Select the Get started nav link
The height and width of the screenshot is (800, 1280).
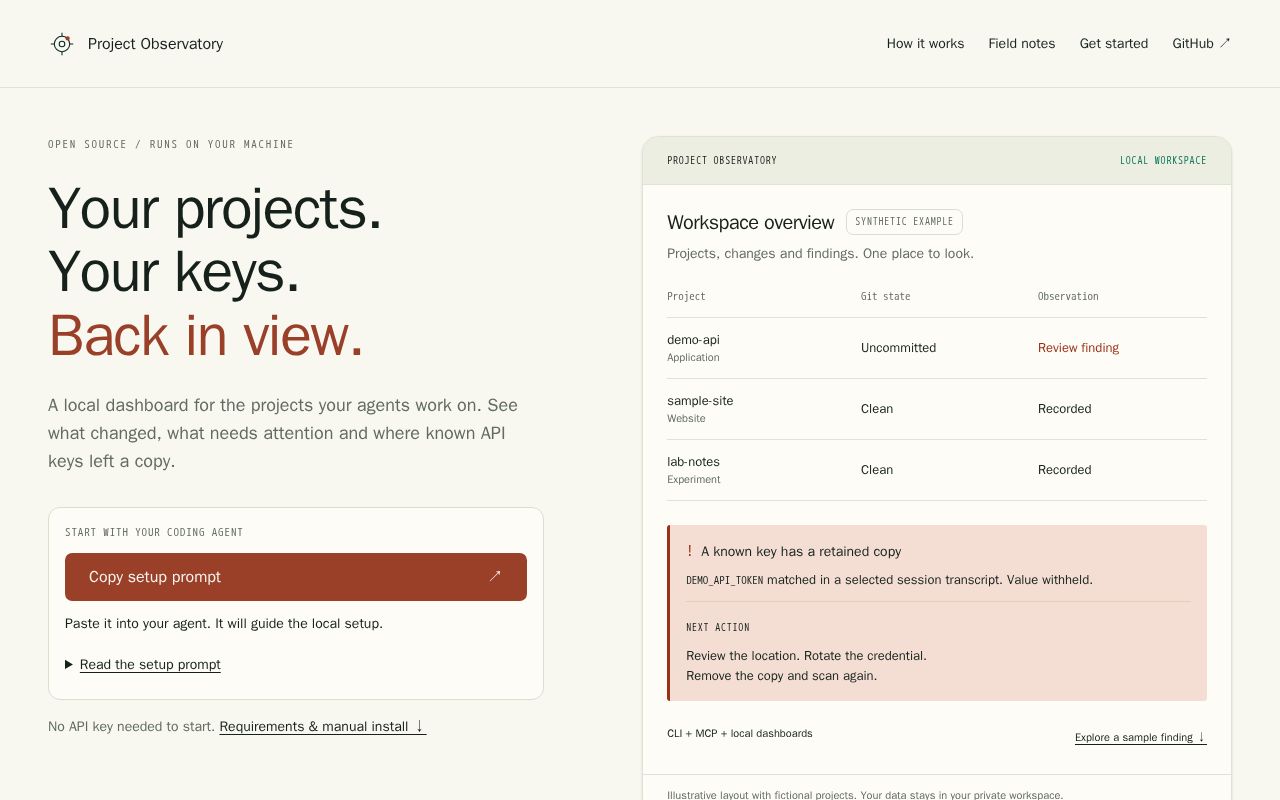[x=1114, y=44]
